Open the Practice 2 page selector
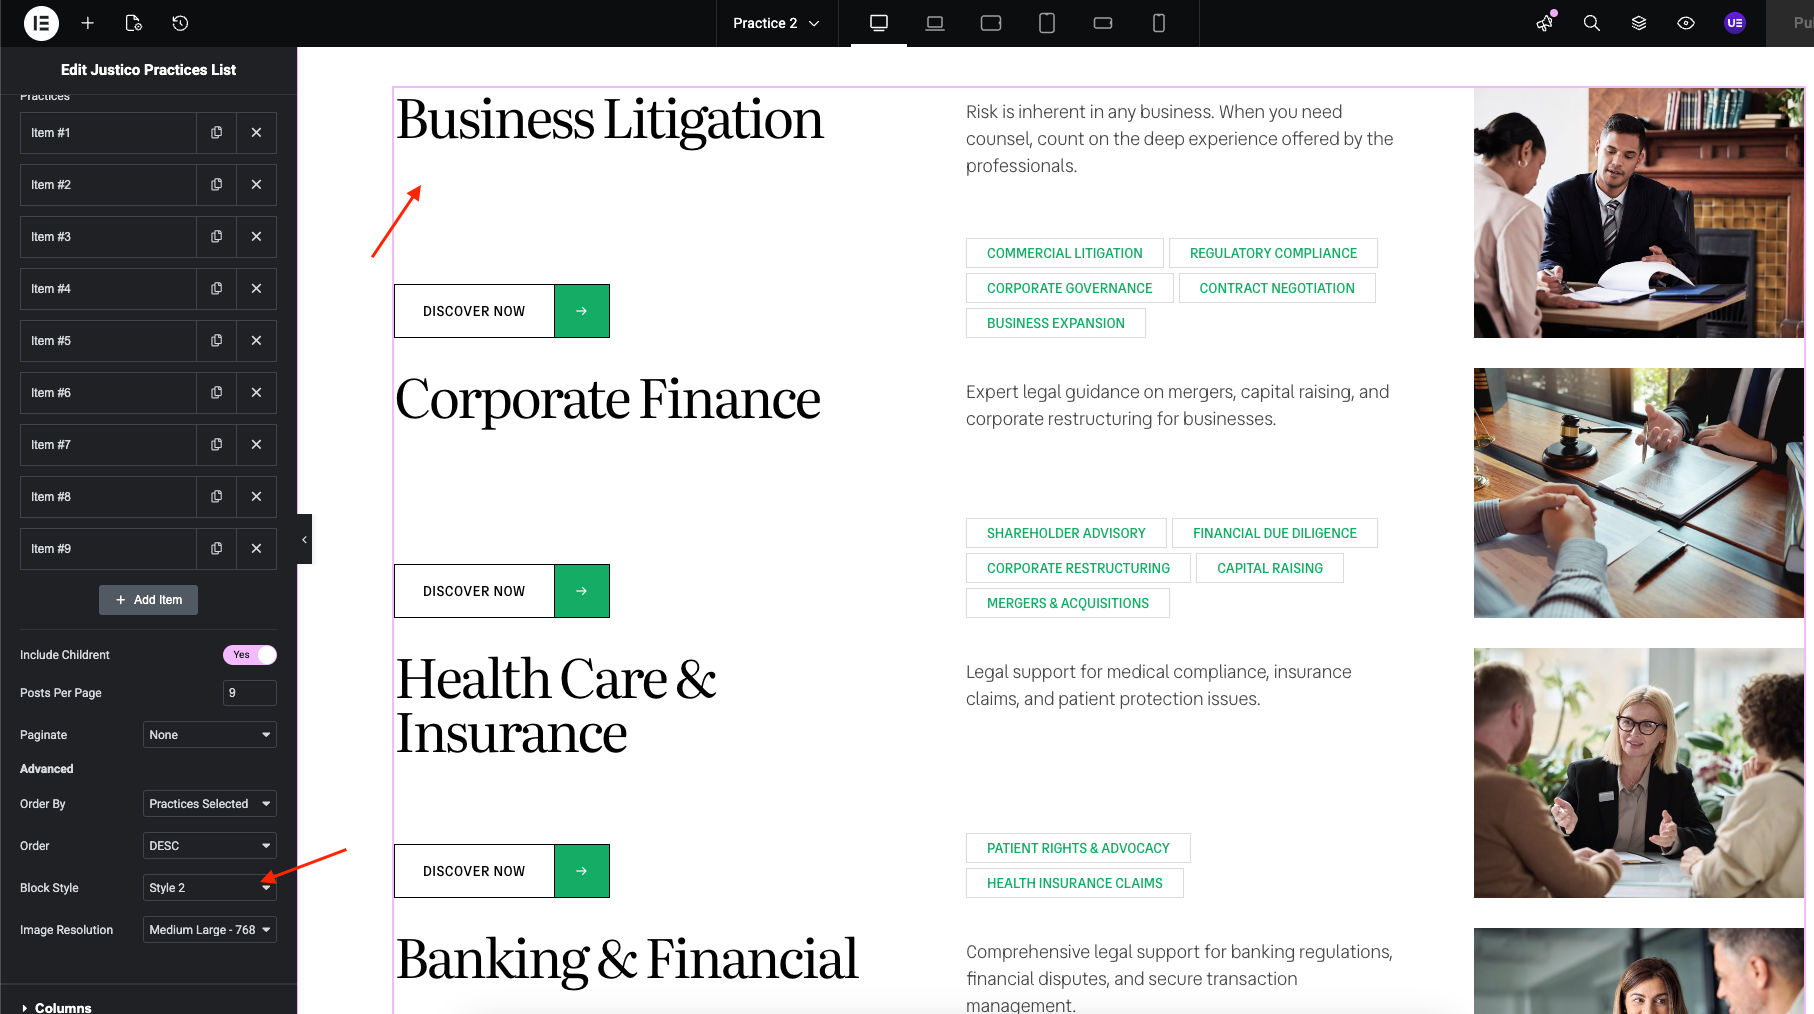Screen dimensions: 1814x1014 coord(776,23)
